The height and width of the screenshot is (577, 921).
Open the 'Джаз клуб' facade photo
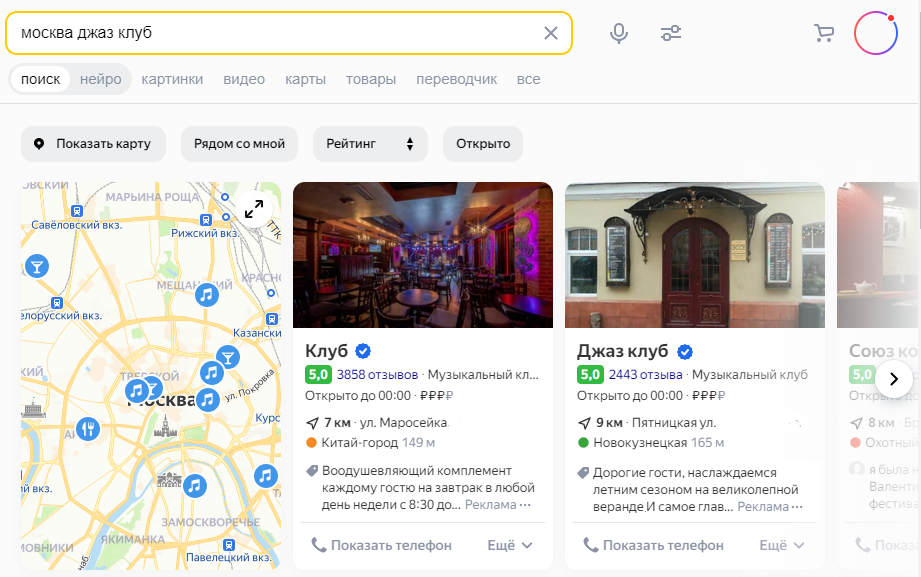click(x=695, y=255)
